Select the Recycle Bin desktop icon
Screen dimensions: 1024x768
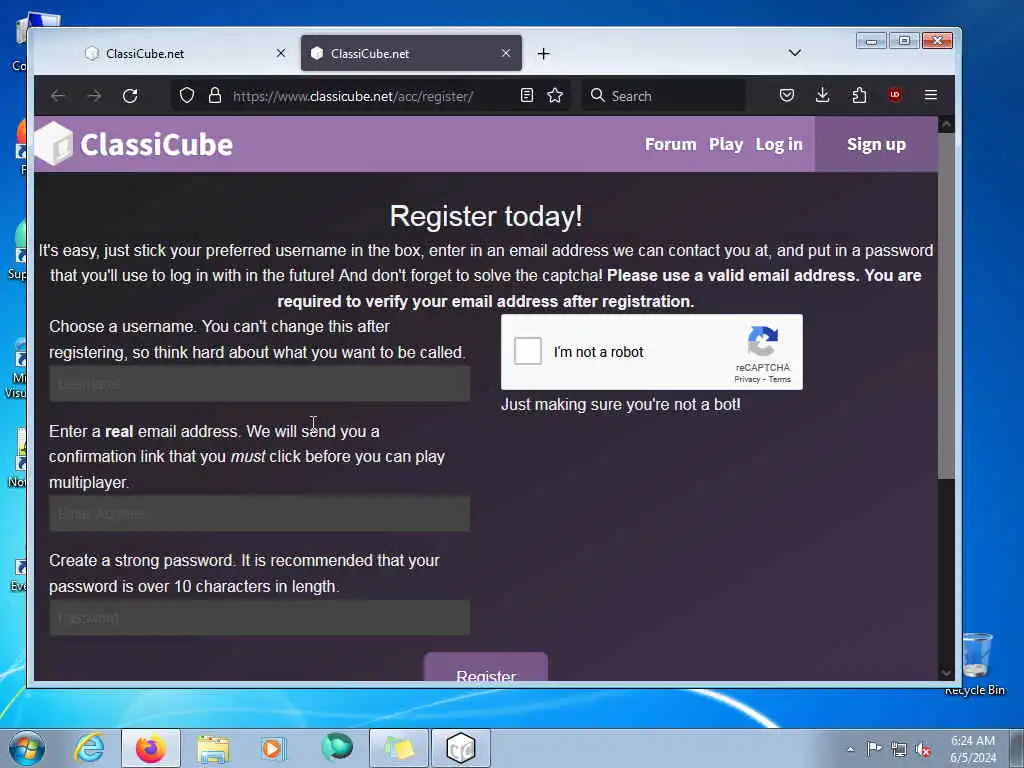pos(975,664)
